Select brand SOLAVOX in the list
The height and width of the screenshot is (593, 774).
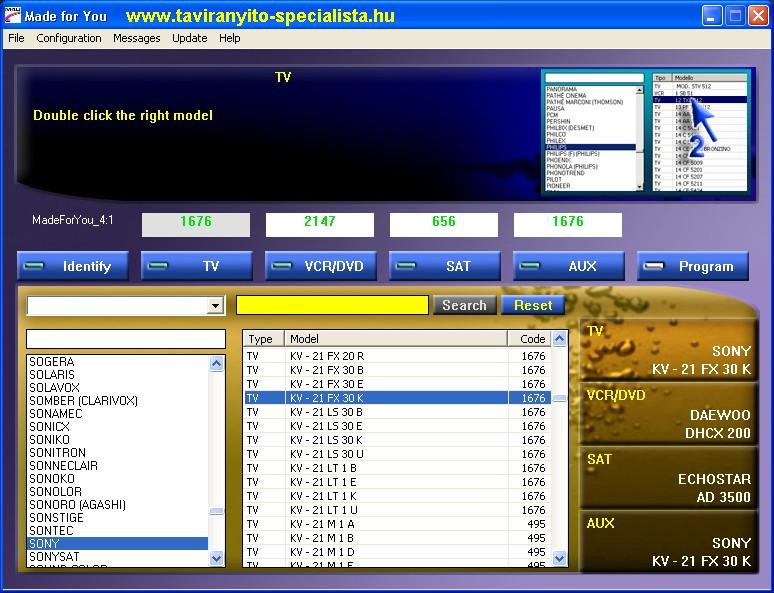click(117, 388)
